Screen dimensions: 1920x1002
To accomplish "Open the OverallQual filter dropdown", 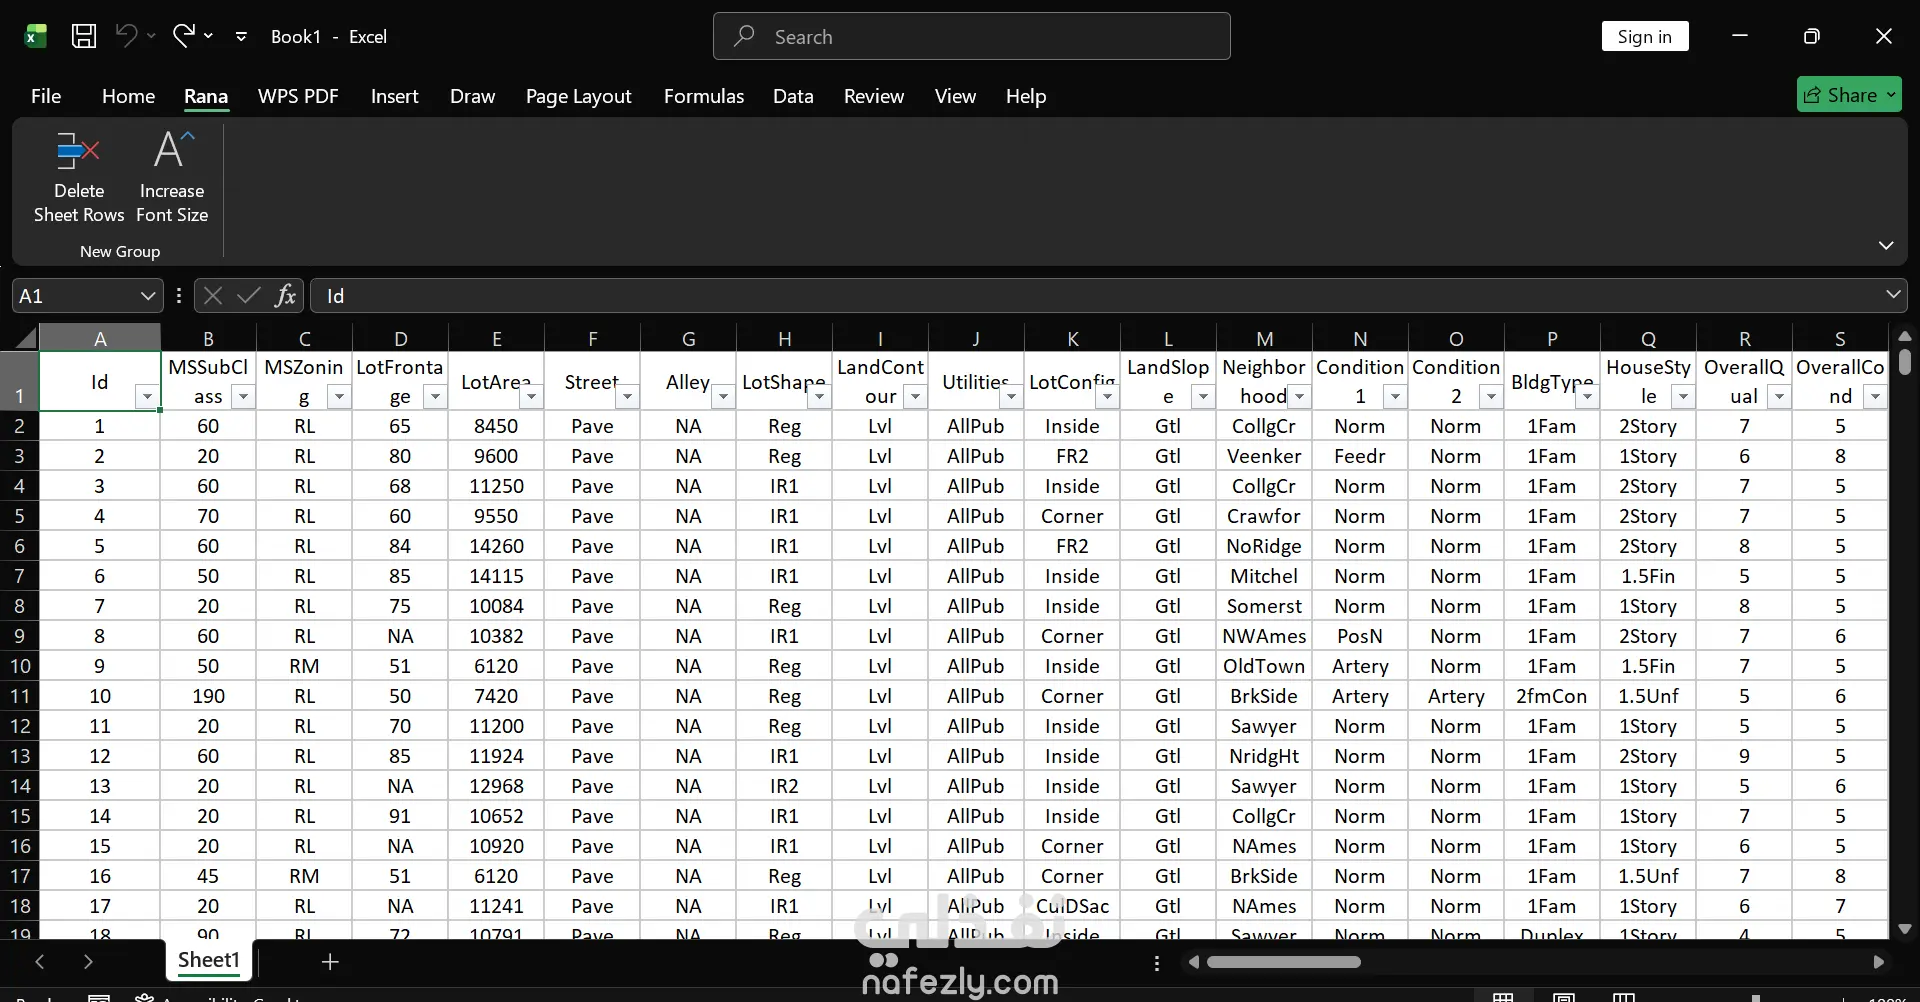I will 1779,397.
